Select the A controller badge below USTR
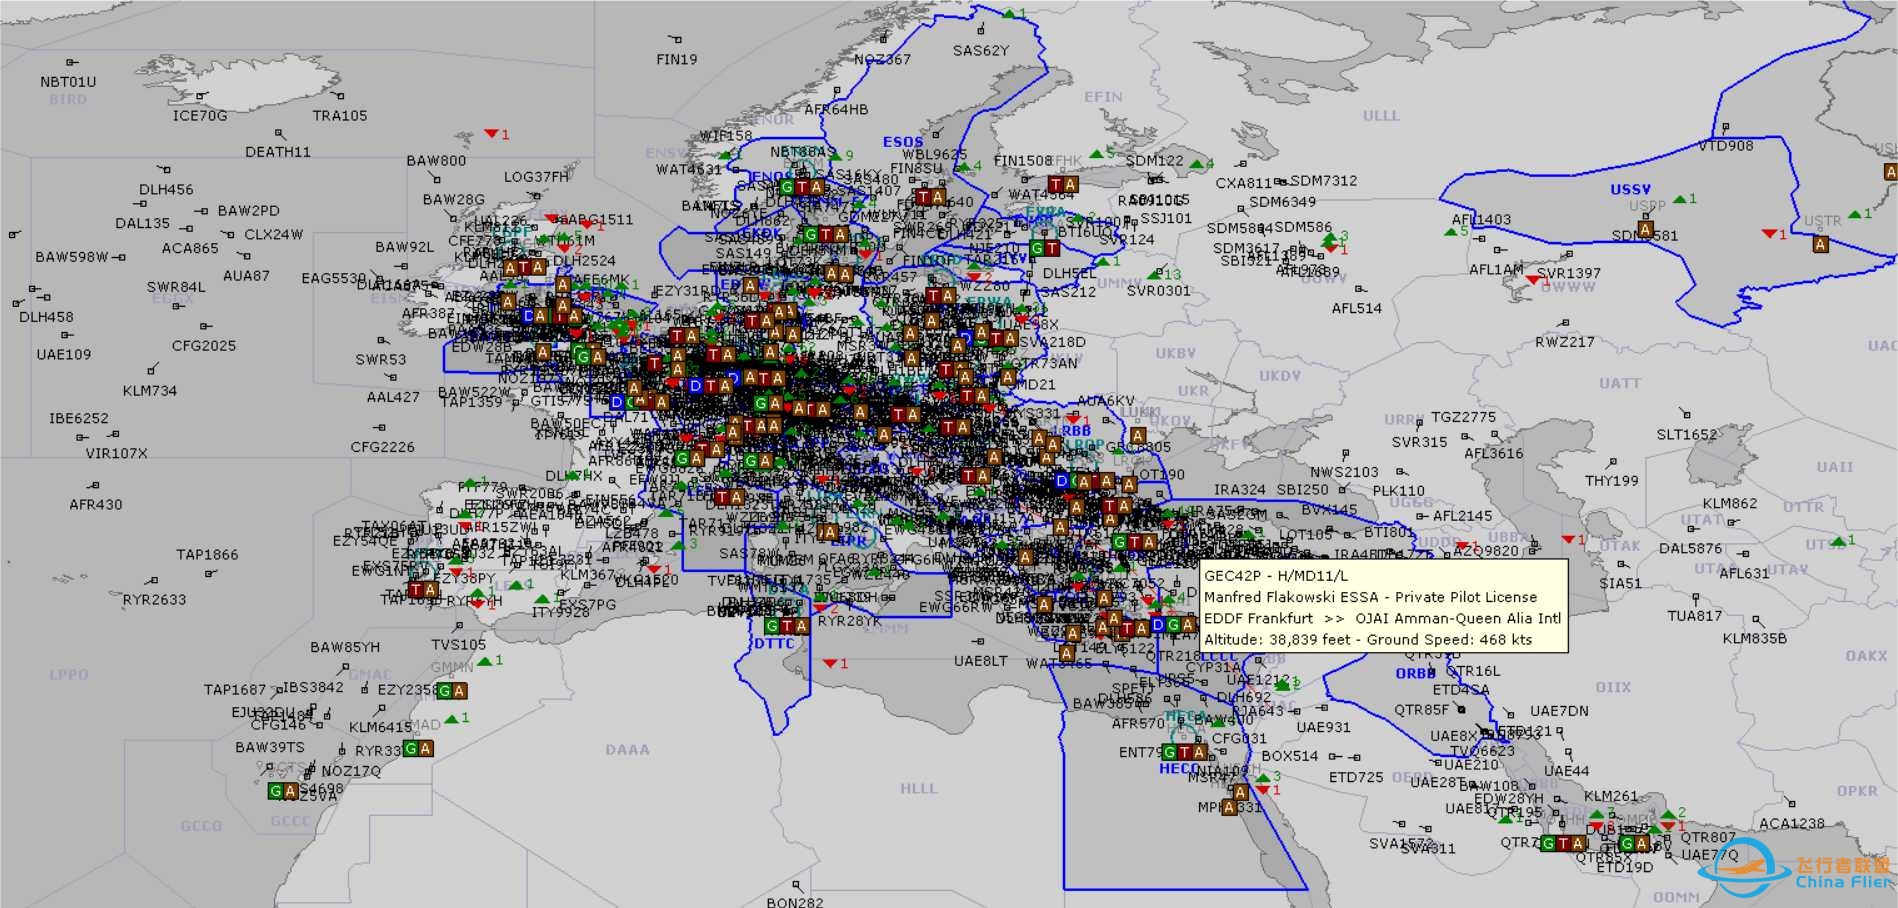1898x908 pixels. (1820, 244)
